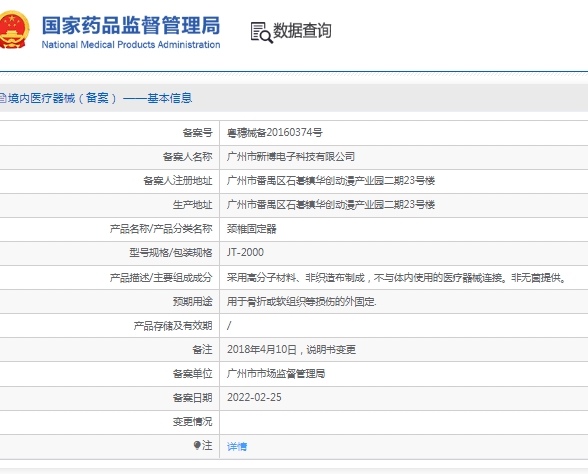Click the 产品名称/产品分类名称 label

161,229
